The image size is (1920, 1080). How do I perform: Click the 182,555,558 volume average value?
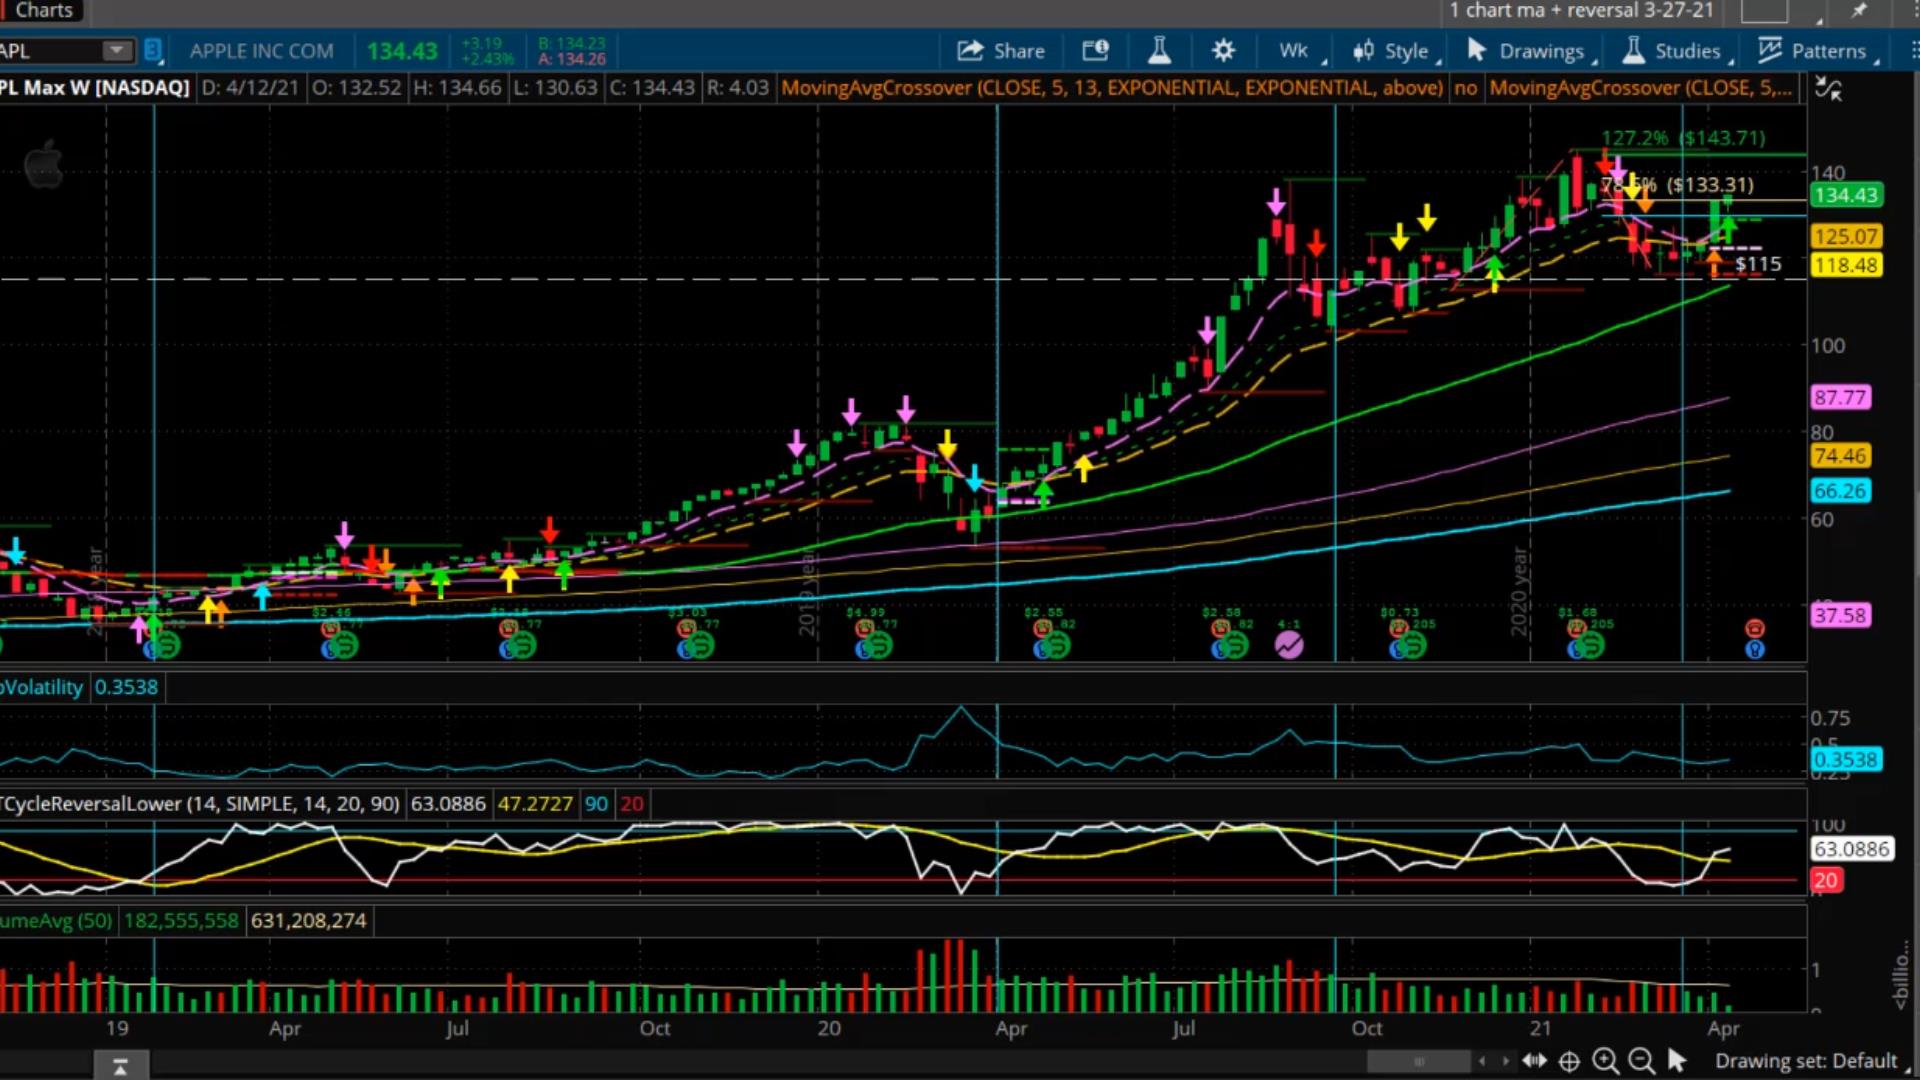point(180,921)
